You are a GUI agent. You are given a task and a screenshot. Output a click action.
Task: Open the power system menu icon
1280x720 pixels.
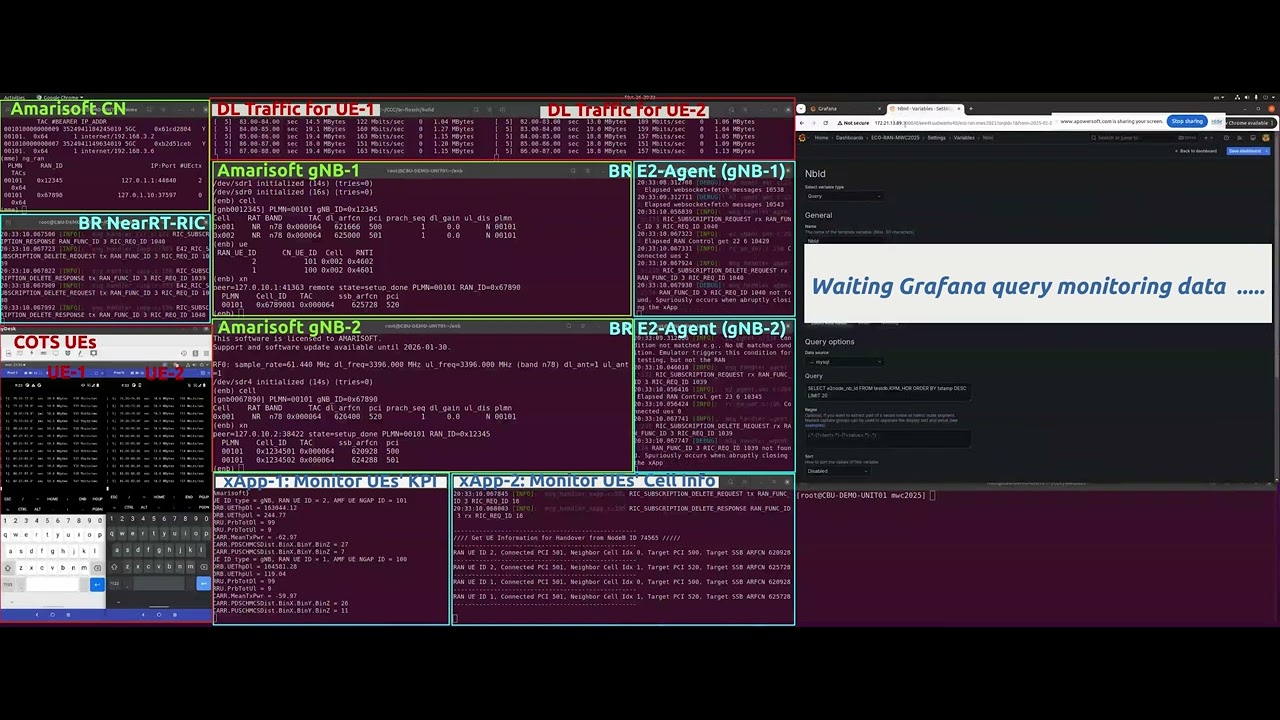1266,97
